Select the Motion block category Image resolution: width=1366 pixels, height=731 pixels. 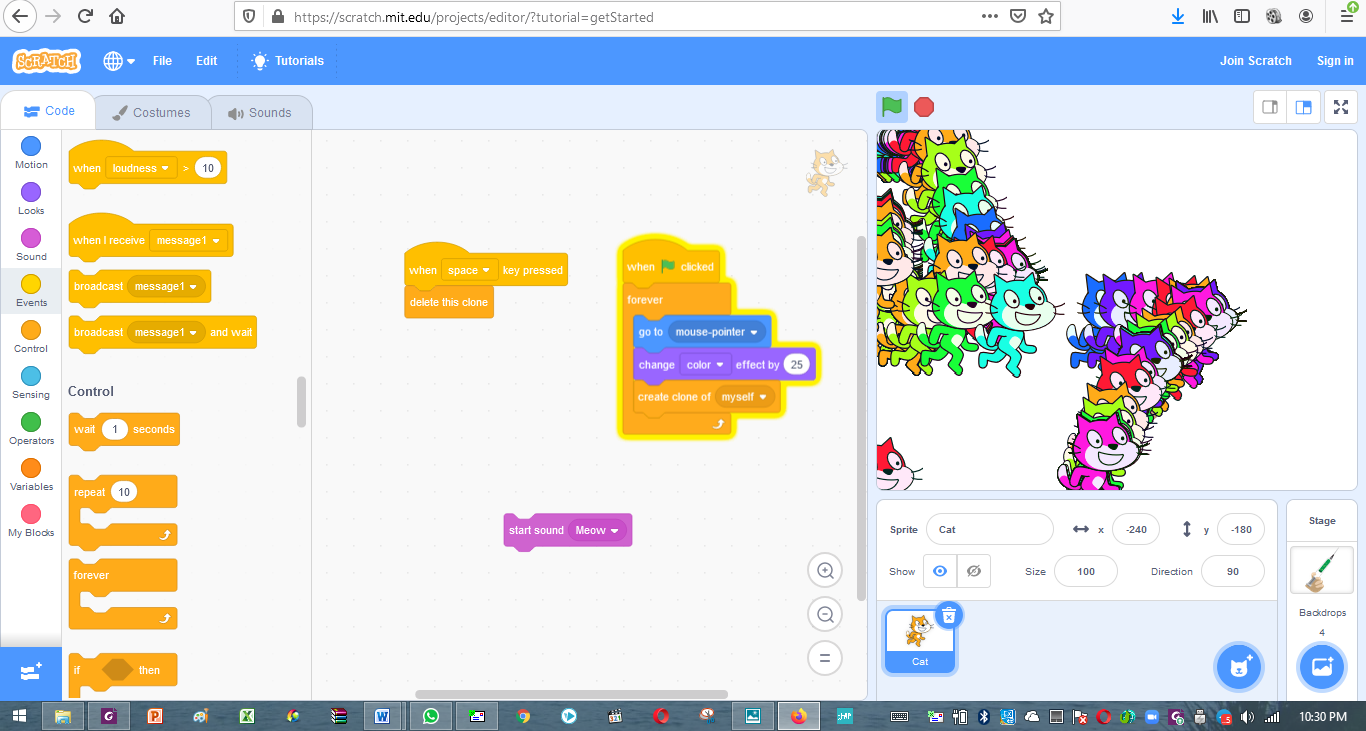(30, 152)
